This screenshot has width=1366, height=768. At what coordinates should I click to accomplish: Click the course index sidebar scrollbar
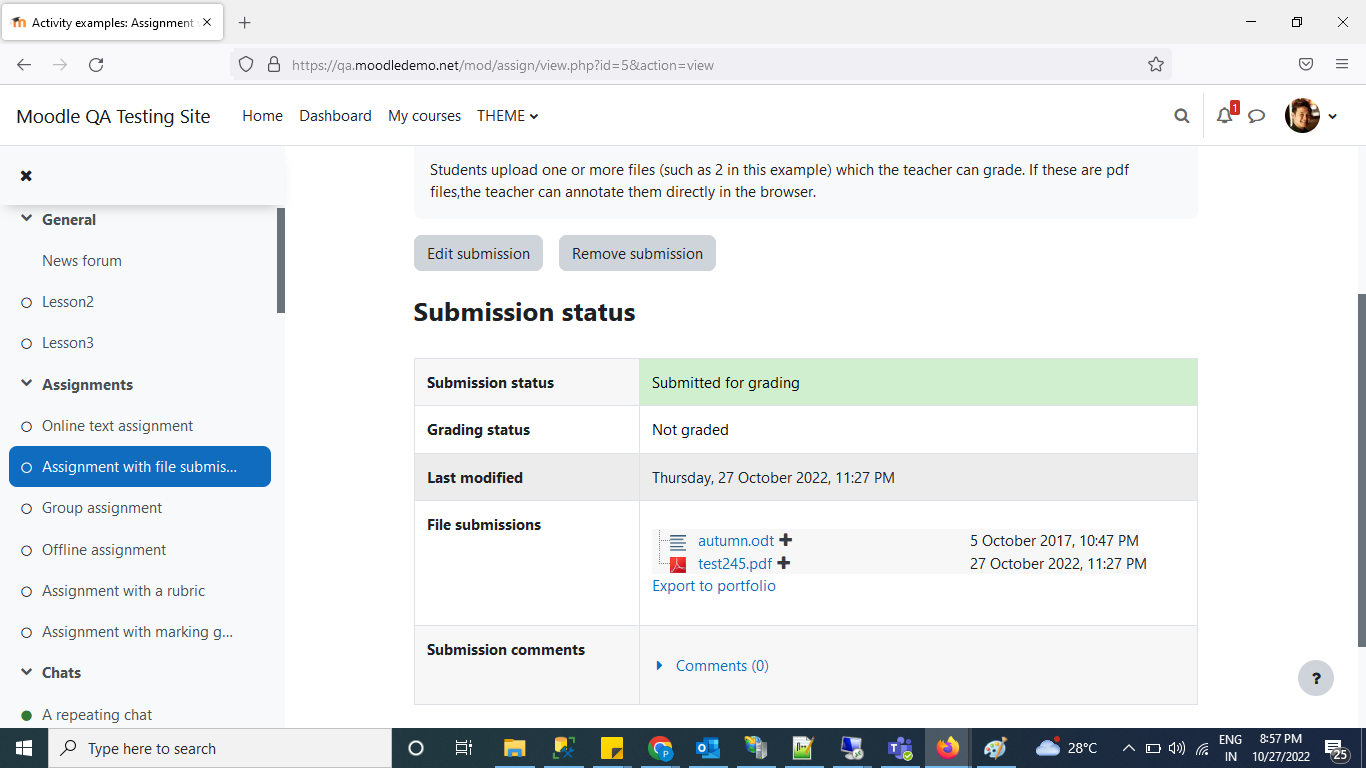(281, 260)
